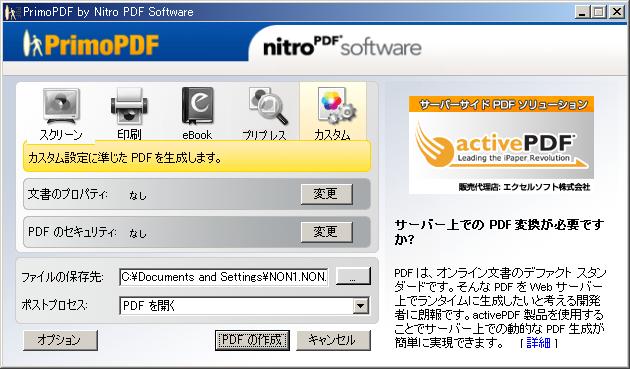This screenshot has width=630, height=369.
Task: Open the activePDF advertisement banner
Action: click(x=501, y=145)
